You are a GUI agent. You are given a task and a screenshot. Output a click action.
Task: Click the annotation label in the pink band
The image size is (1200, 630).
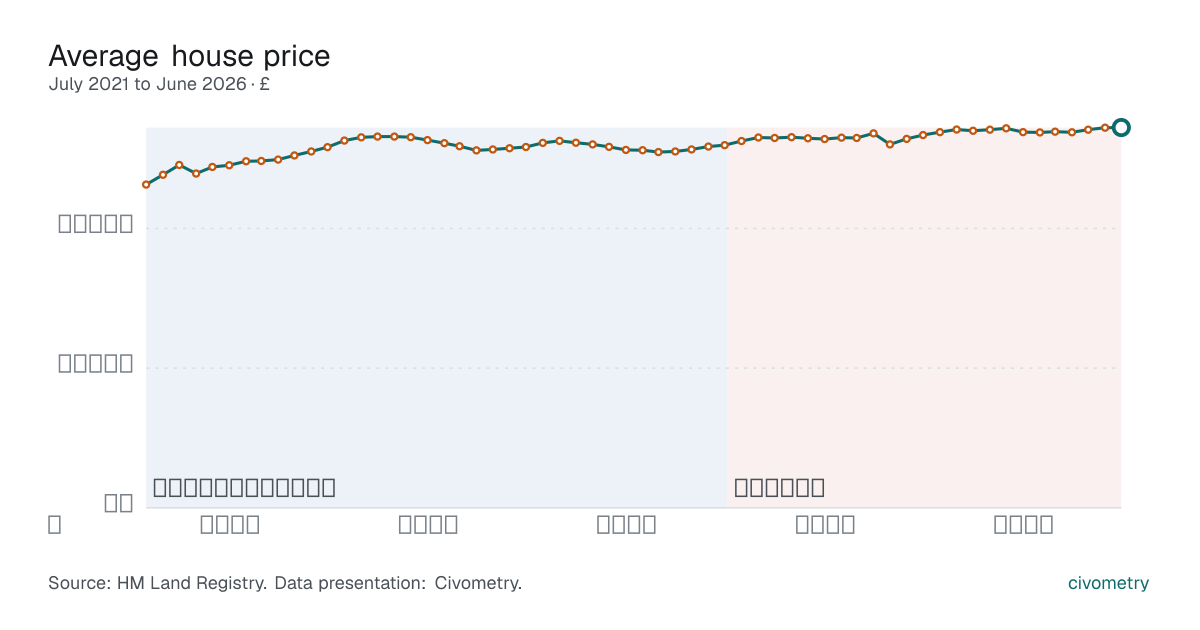(779, 488)
